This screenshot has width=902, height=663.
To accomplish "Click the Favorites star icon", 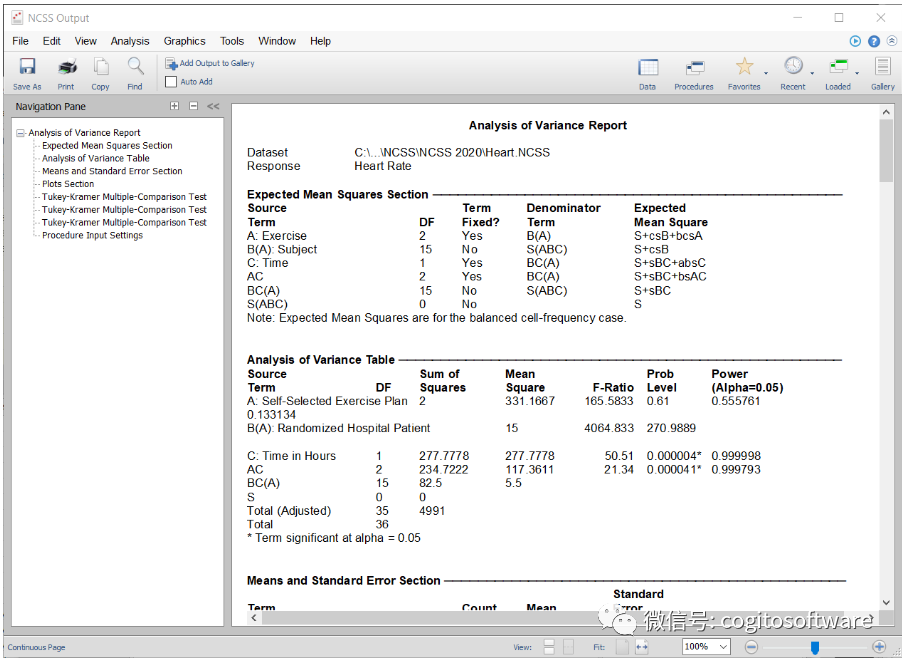I will point(744,67).
